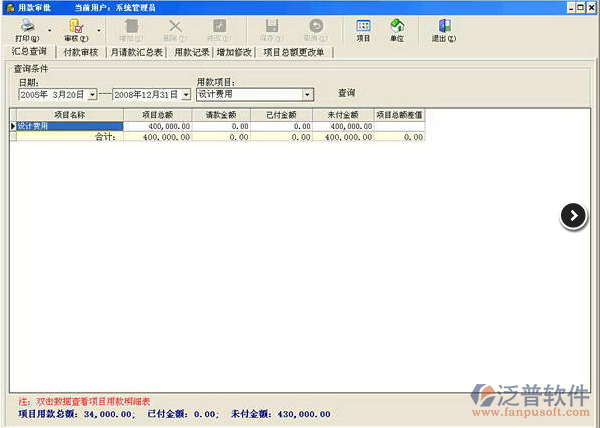Expand the 审核 audit dropdown arrow

point(99,30)
